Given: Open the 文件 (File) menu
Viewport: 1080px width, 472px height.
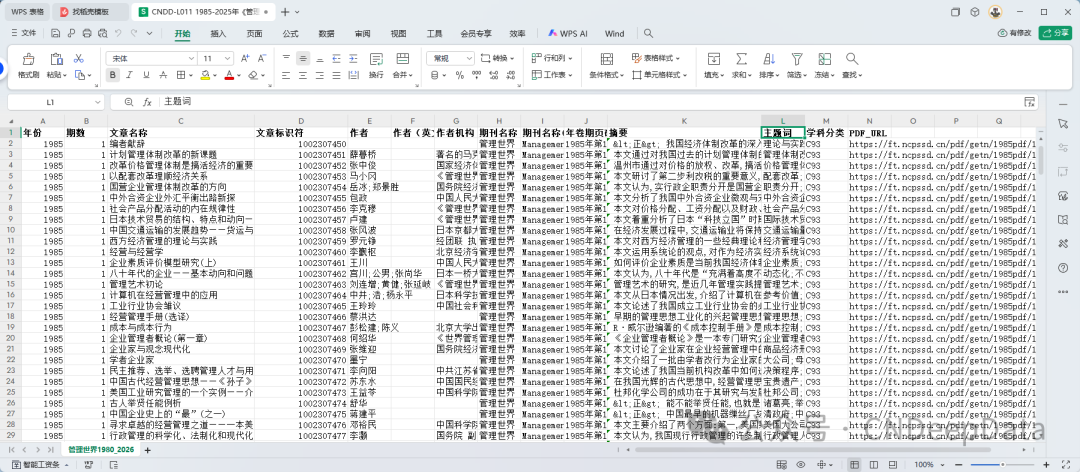Looking at the screenshot, I should coord(23,33).
